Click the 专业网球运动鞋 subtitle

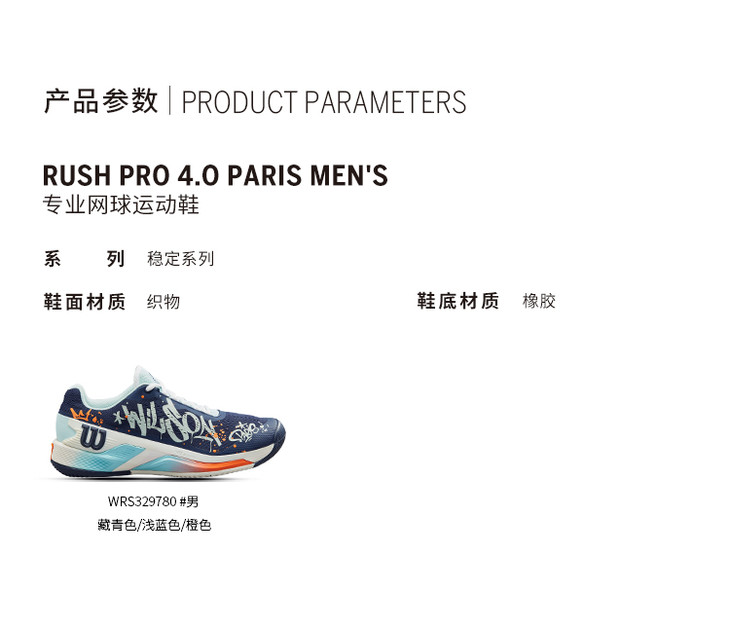(121, 205)
